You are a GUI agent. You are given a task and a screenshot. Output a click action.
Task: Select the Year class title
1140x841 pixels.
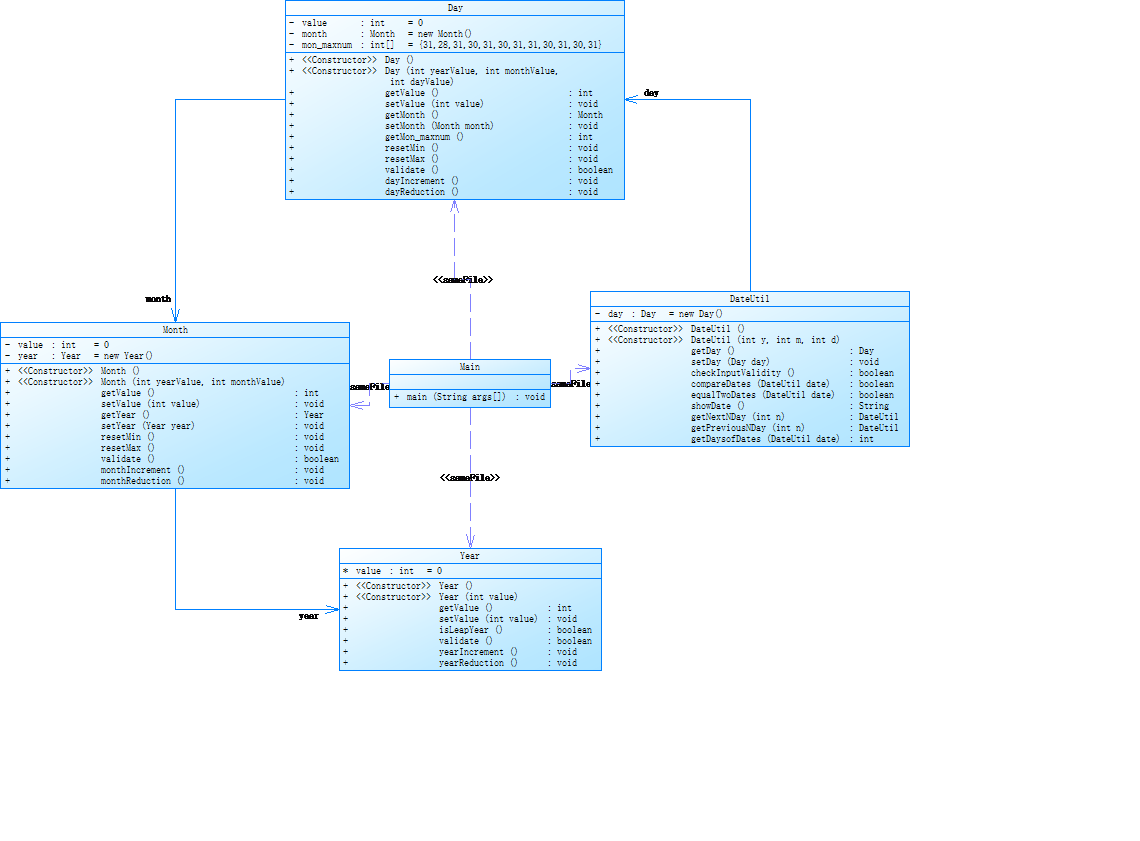tap(470, 556)
